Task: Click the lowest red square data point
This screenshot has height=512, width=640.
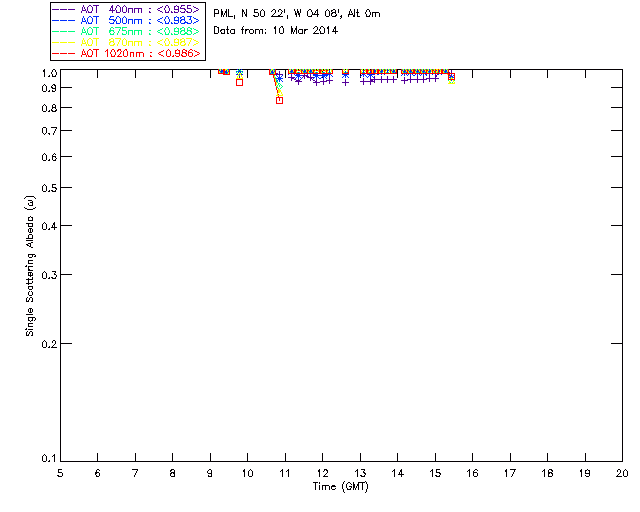Action: 280,100
